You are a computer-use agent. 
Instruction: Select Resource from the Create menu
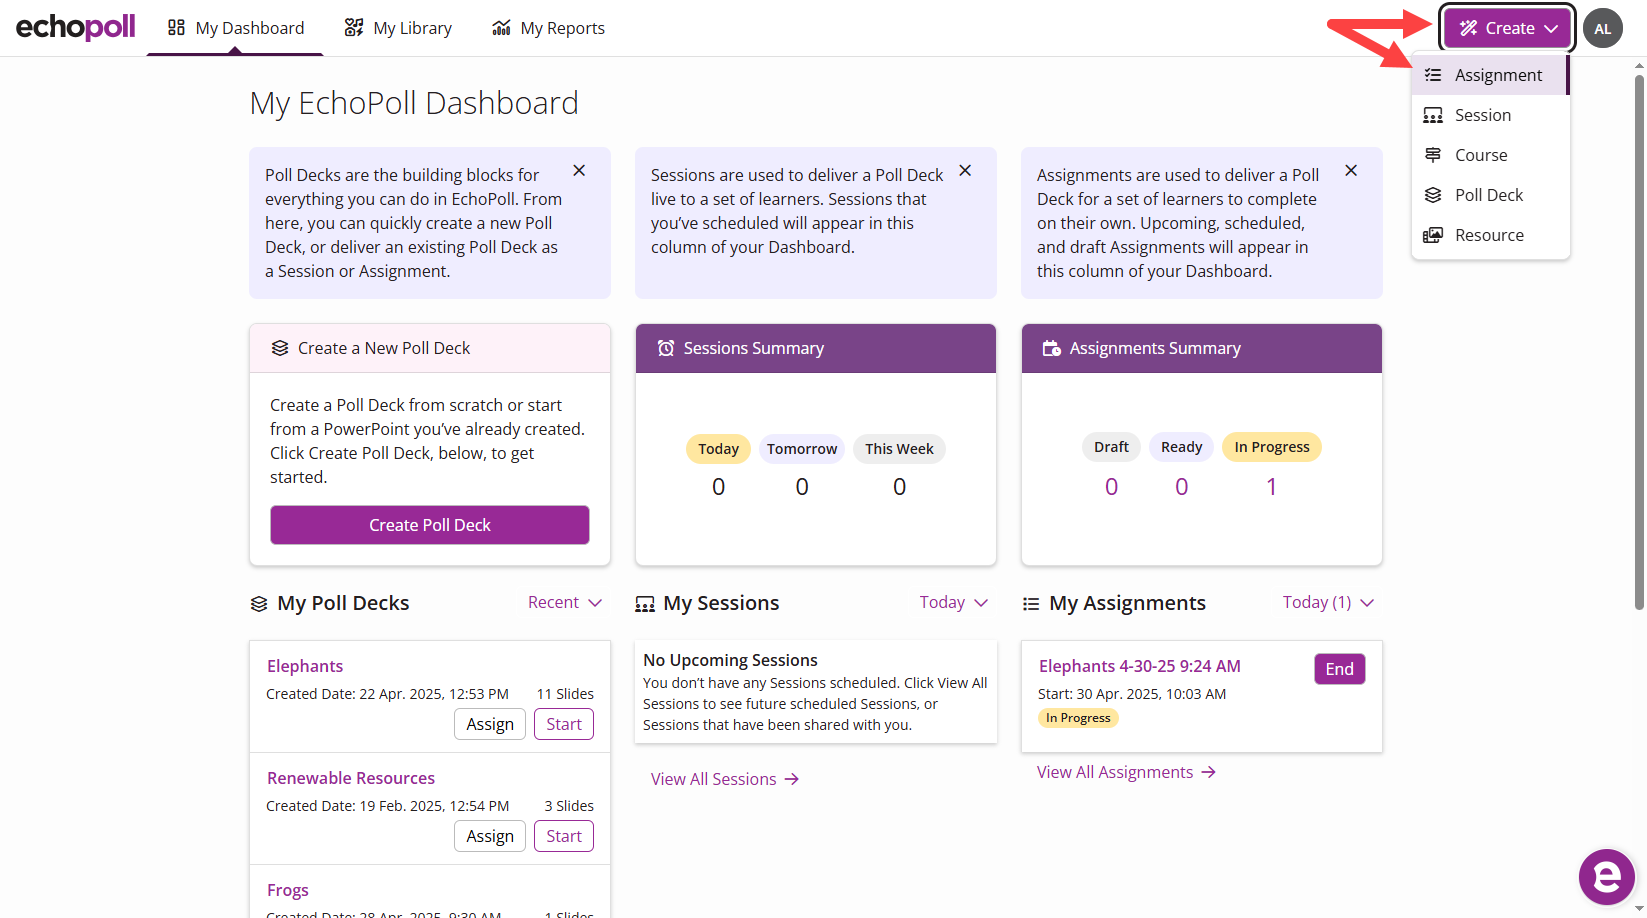point(1489,235)
